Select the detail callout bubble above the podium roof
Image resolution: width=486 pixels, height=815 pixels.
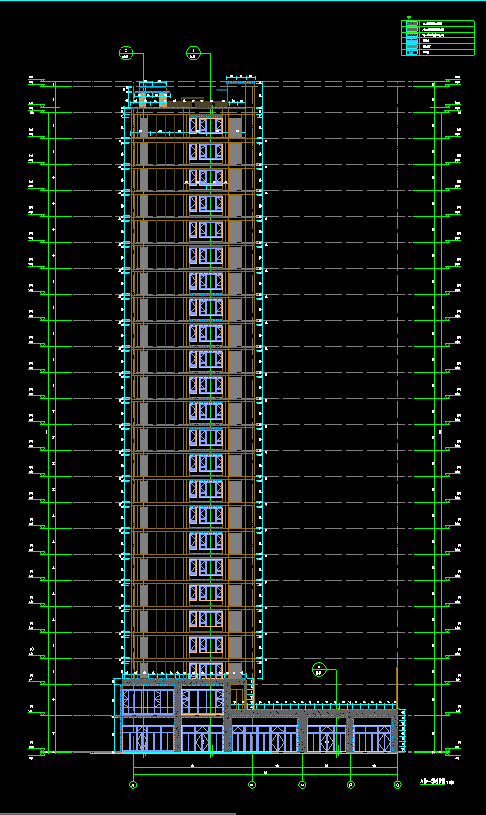(319, 670)
